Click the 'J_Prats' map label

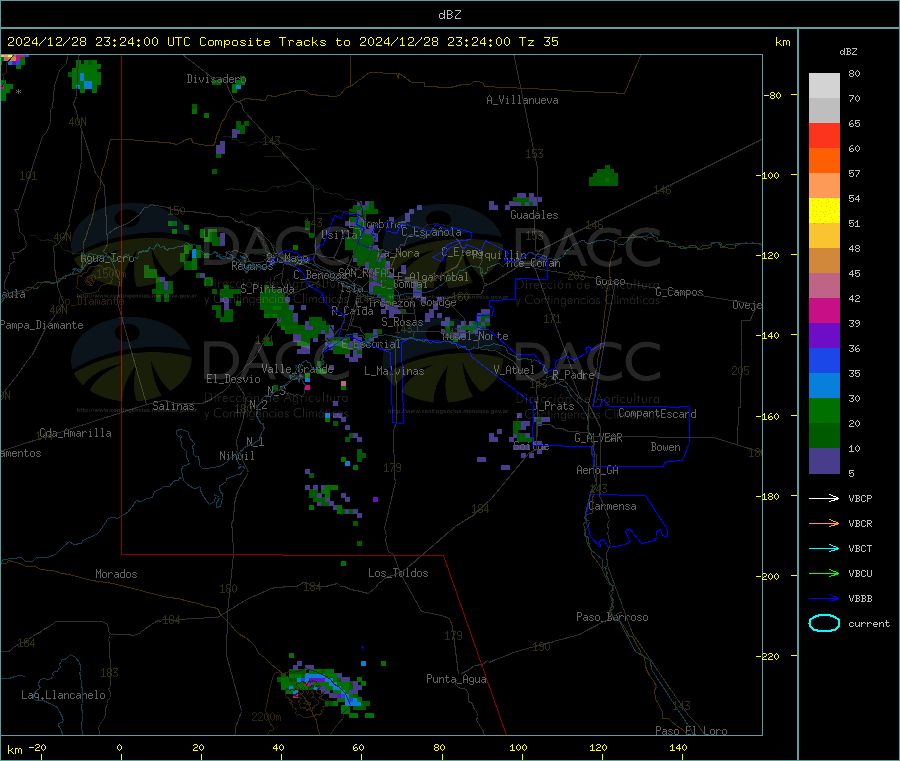click(554, 406)
